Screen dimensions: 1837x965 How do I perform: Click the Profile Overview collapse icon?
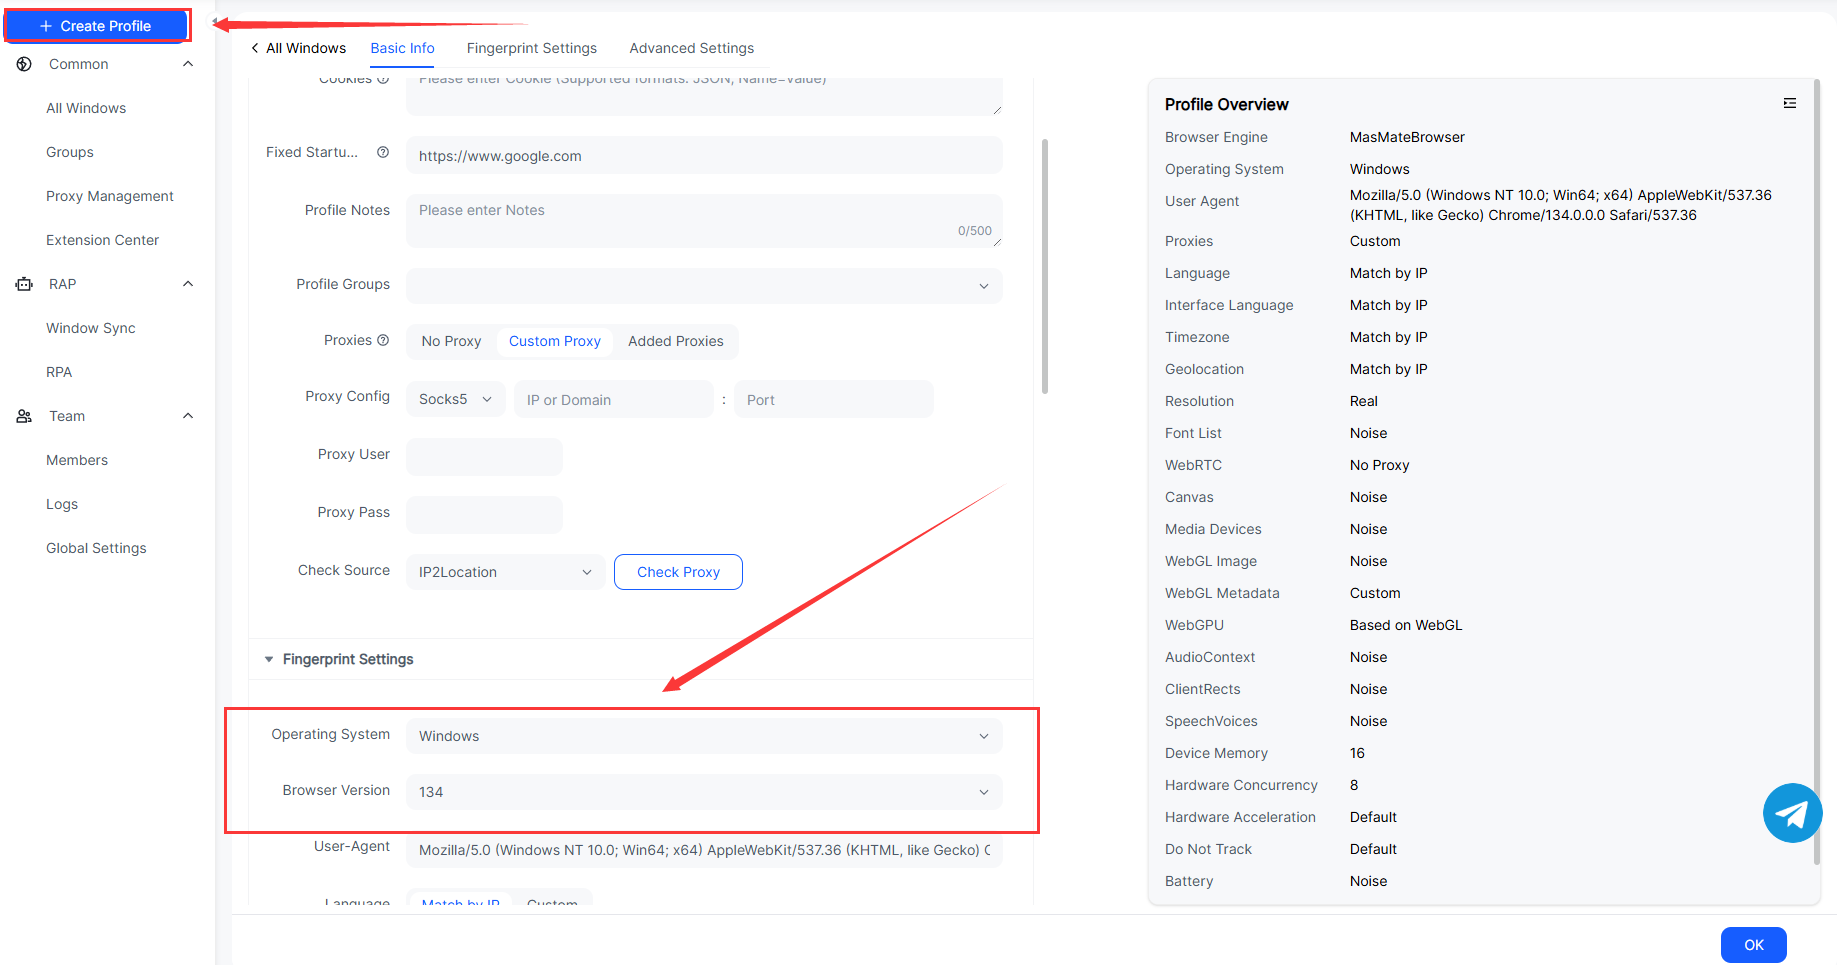[1789, 104]
